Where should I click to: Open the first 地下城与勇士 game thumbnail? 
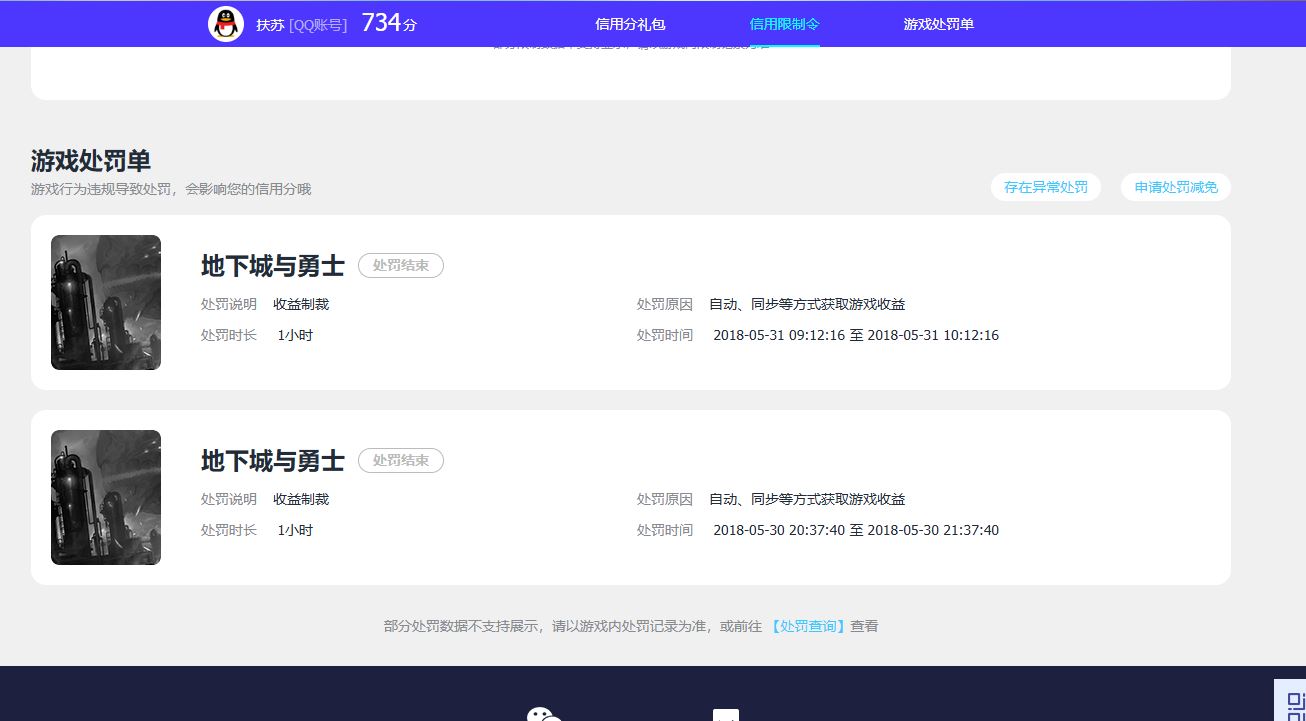(106, 302)
